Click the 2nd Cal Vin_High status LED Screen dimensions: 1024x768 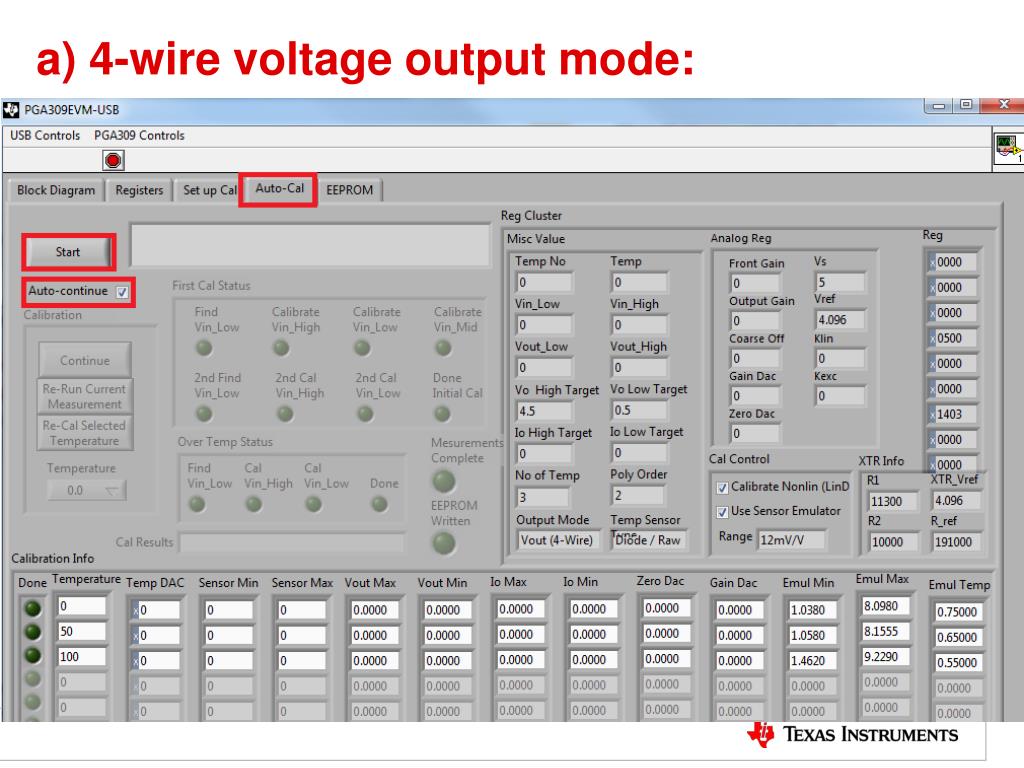[x=285, y=413]
